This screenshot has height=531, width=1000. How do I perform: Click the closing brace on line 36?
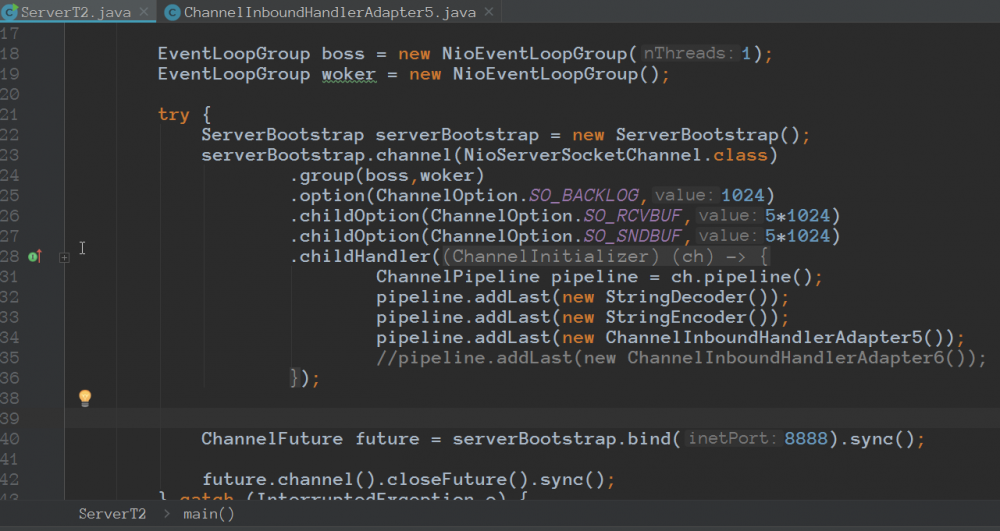point(295,378)
